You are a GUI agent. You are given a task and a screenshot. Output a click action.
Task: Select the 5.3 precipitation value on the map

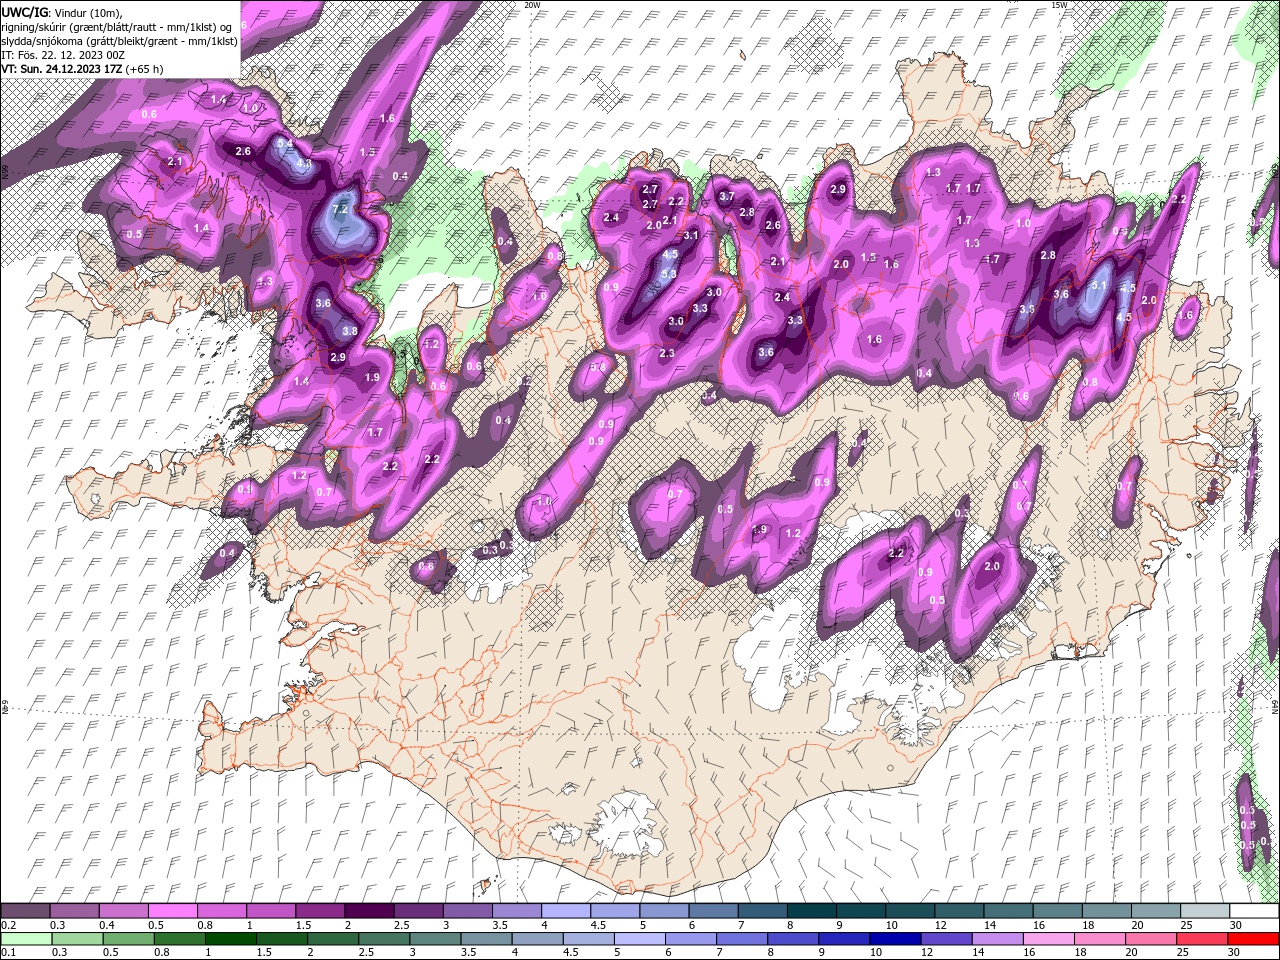point(670,274)
